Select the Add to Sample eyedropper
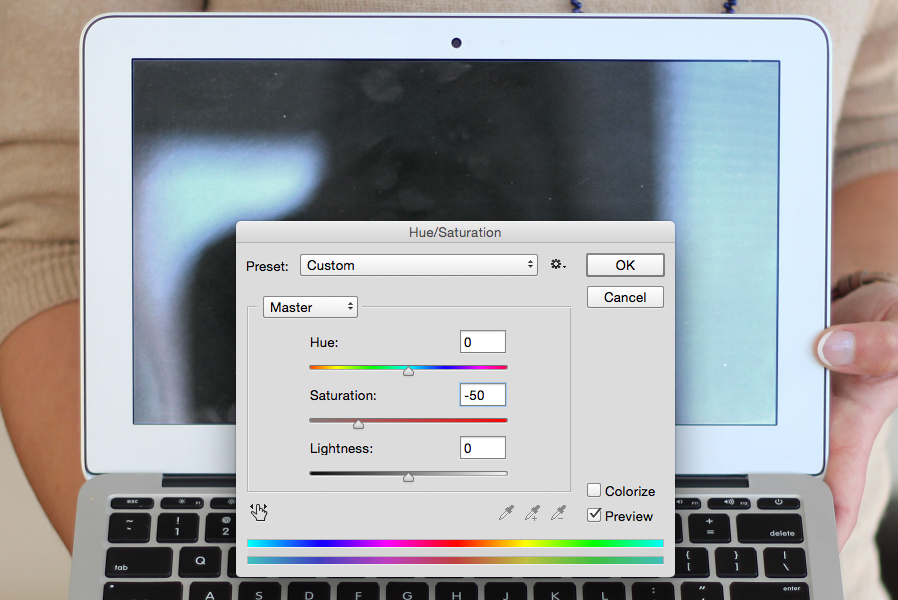The height and width of the screenshot is (600, 898). [x=532, y=512]
